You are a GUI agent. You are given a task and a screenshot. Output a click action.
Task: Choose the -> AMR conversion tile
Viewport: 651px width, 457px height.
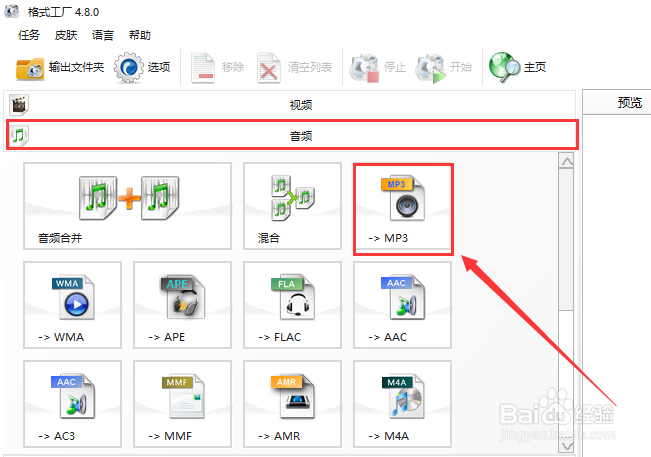point(293,404)
